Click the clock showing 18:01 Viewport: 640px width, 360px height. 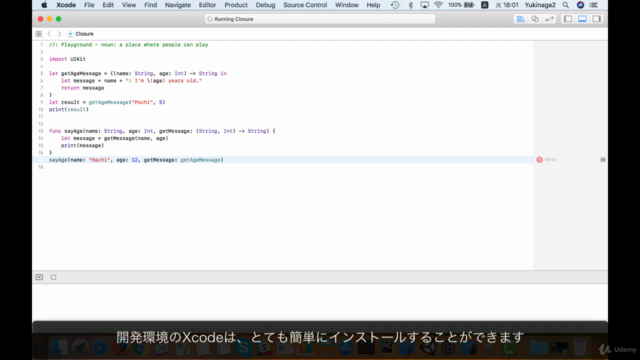point(507,5)
